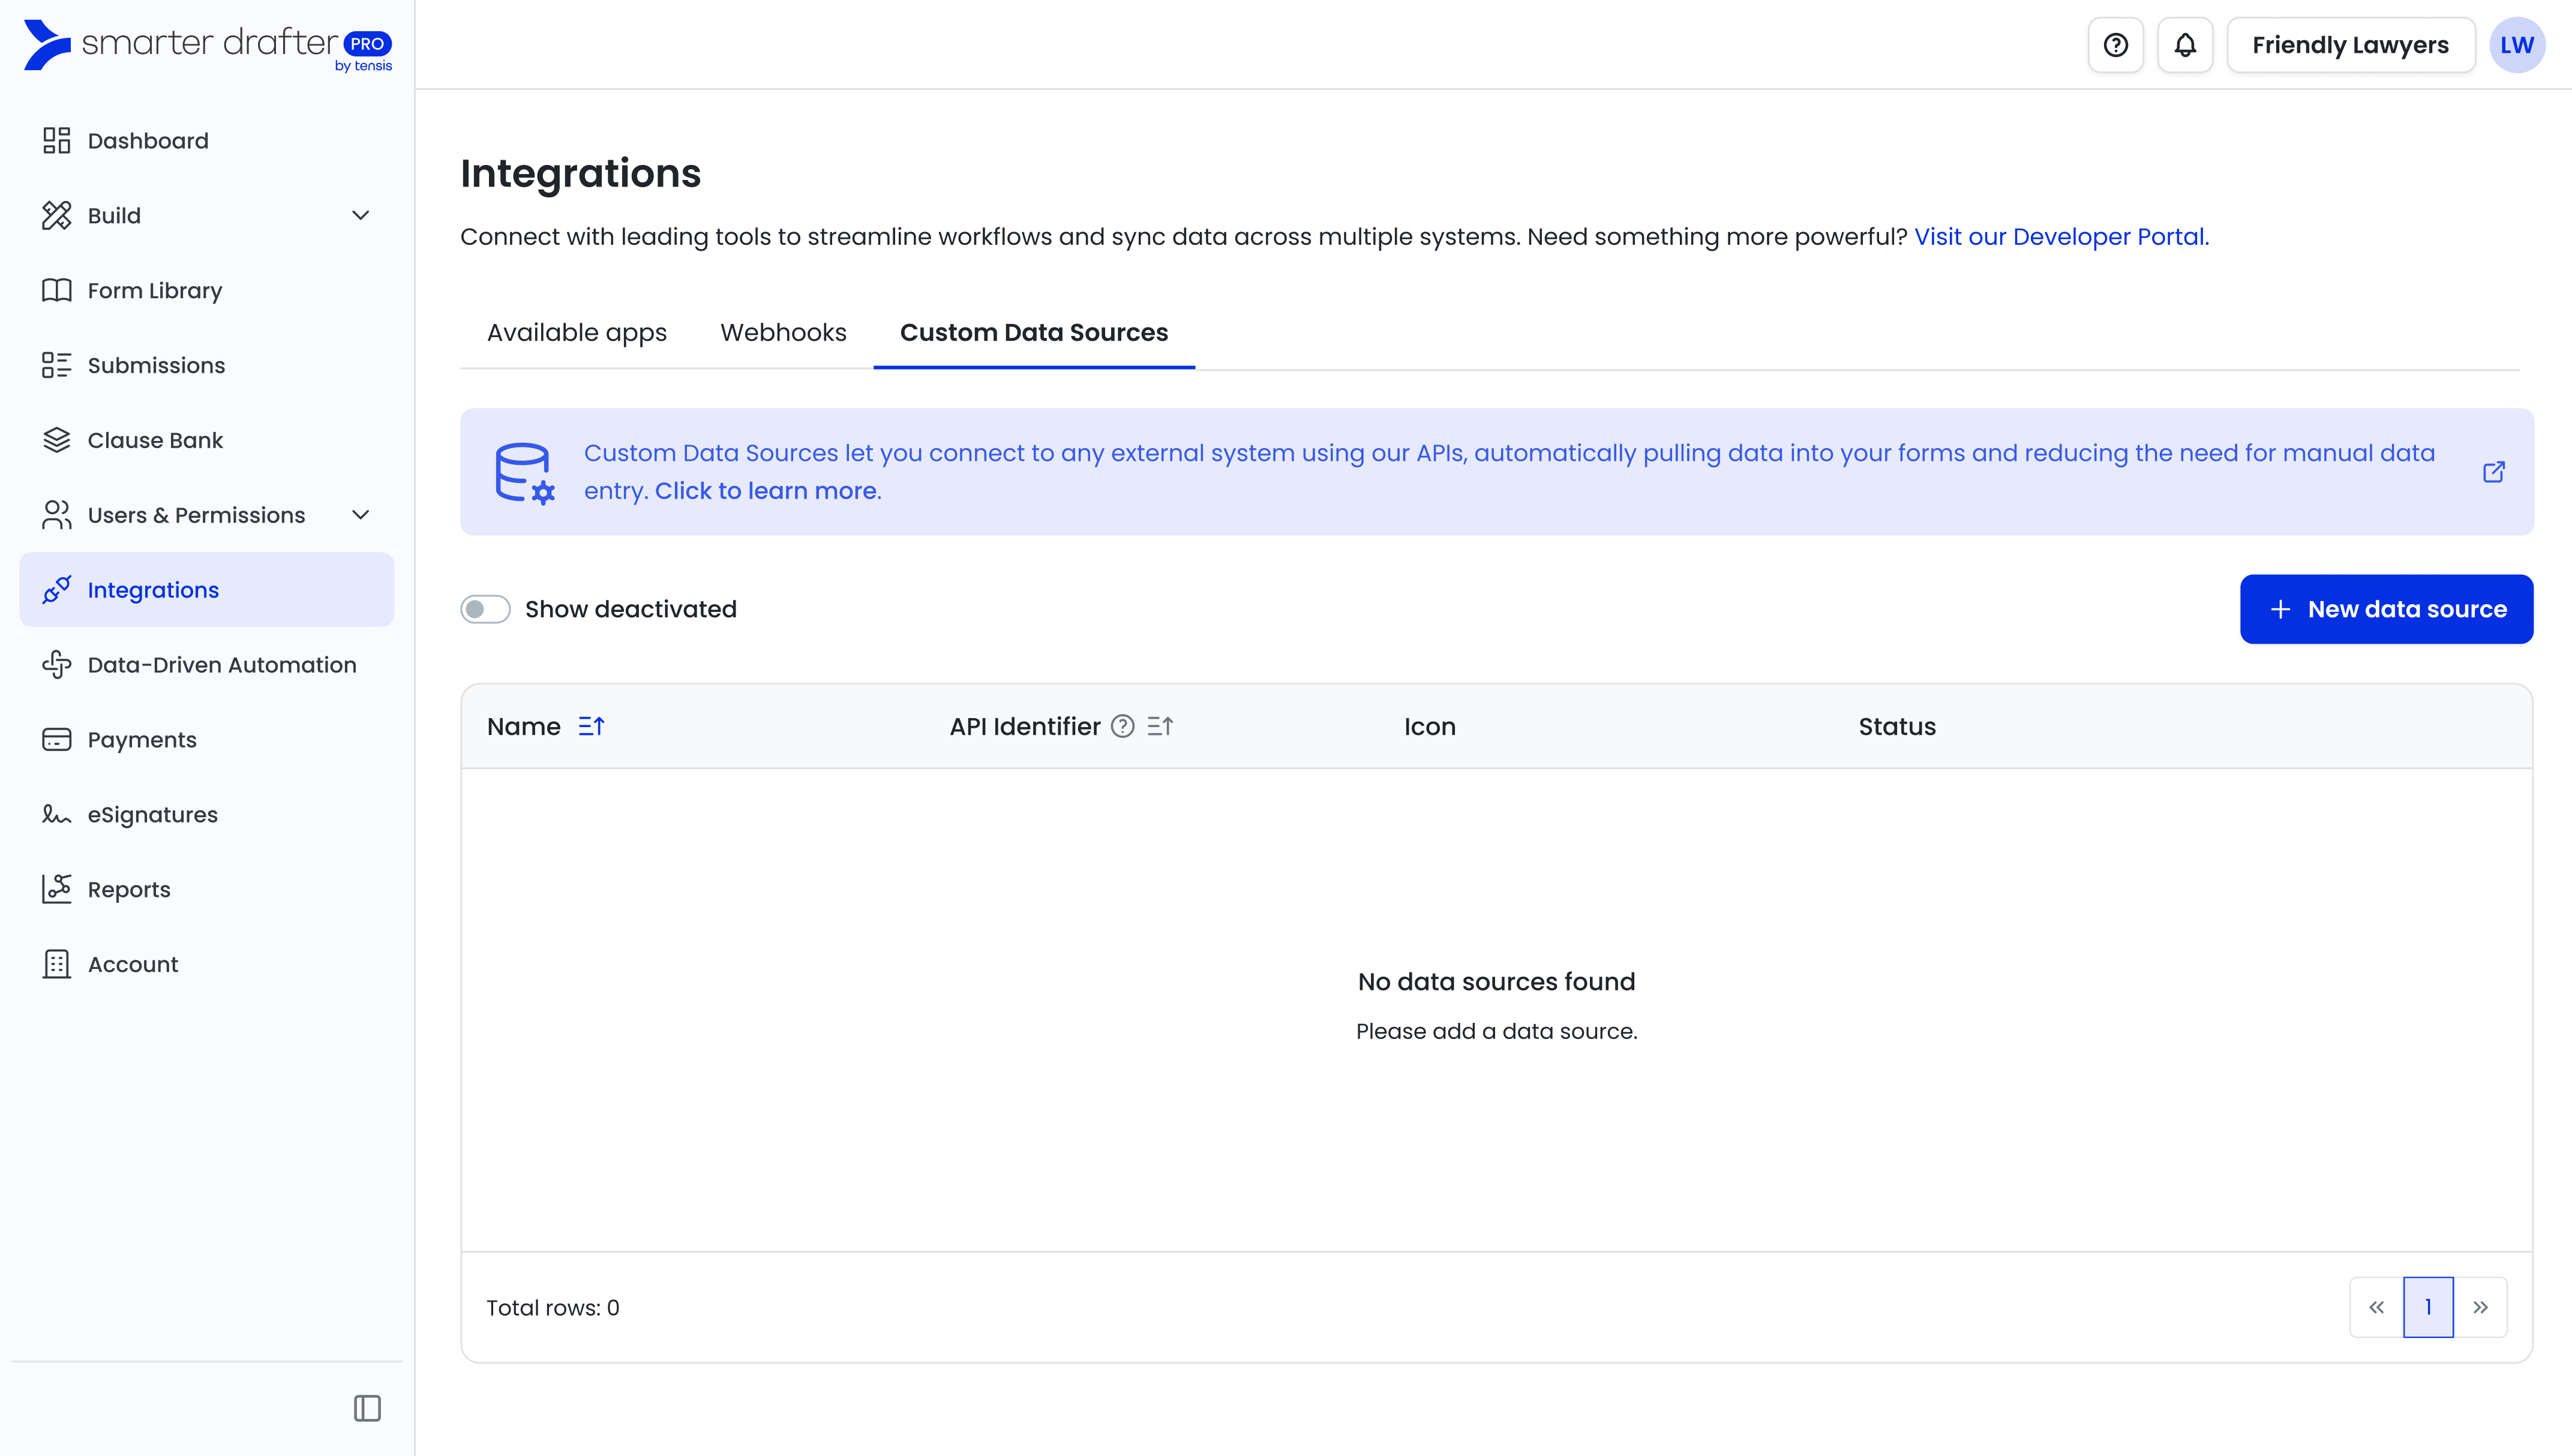Expand the Build menu chevron
The image size is (2572, 1456).
tap(361, 216)
